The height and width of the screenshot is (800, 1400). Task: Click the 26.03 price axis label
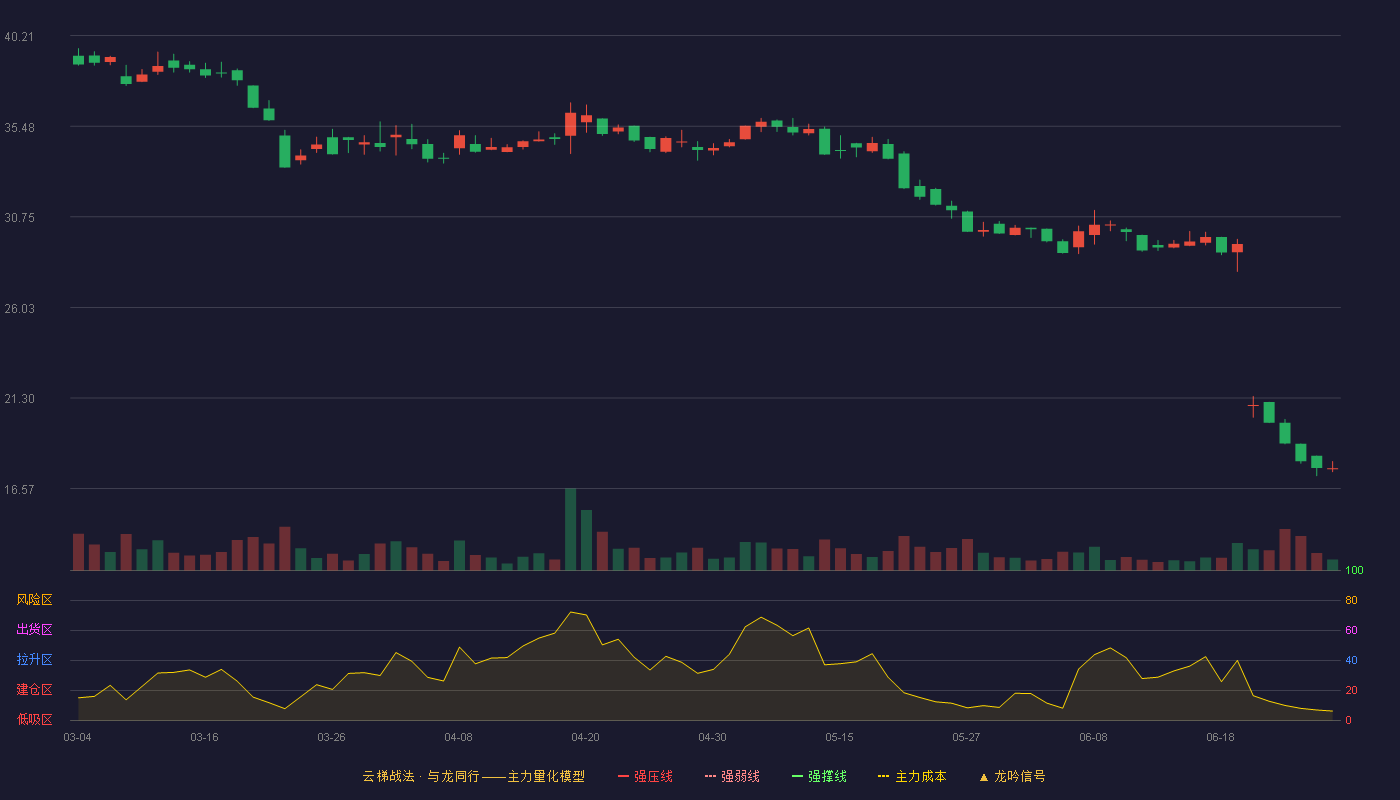[x=19, y=308]
